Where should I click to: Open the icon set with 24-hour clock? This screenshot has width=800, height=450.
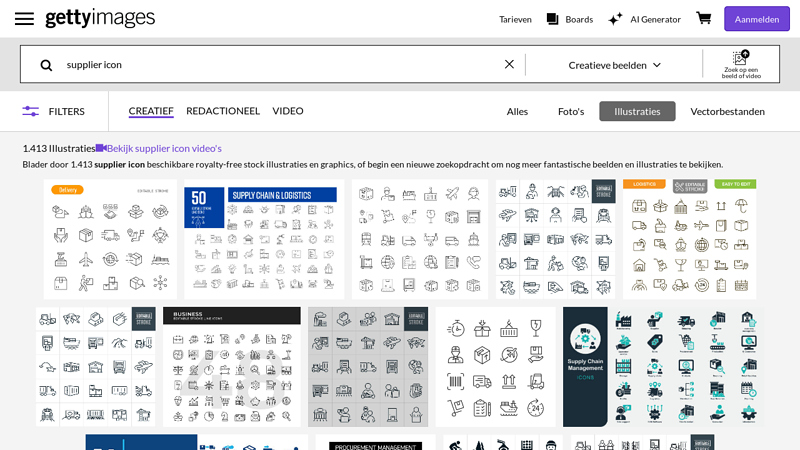(495, 367)
